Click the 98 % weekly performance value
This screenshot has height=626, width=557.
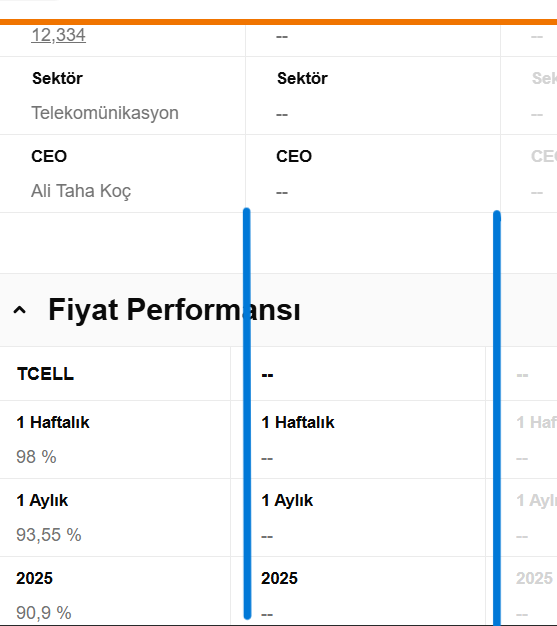click(x=36, y=457)
